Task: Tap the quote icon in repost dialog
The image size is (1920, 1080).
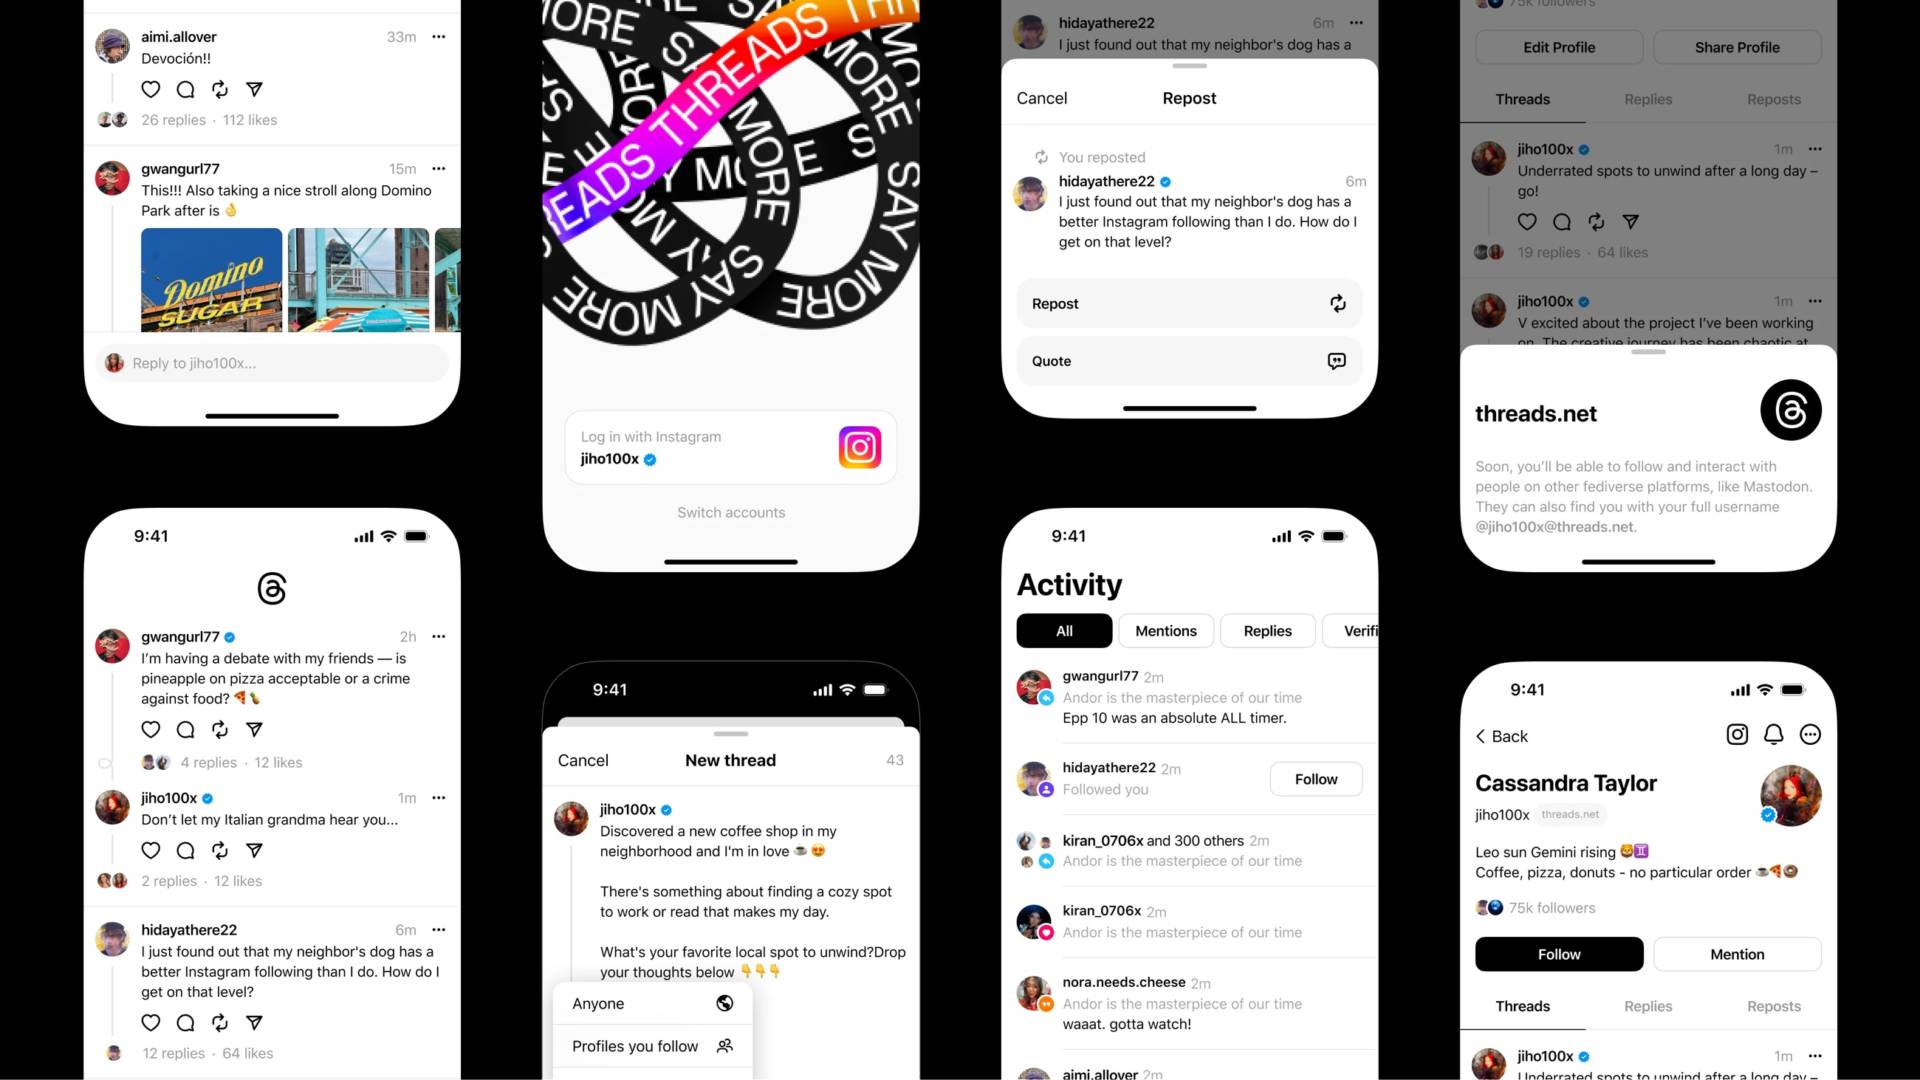Action: (1337, 360)
